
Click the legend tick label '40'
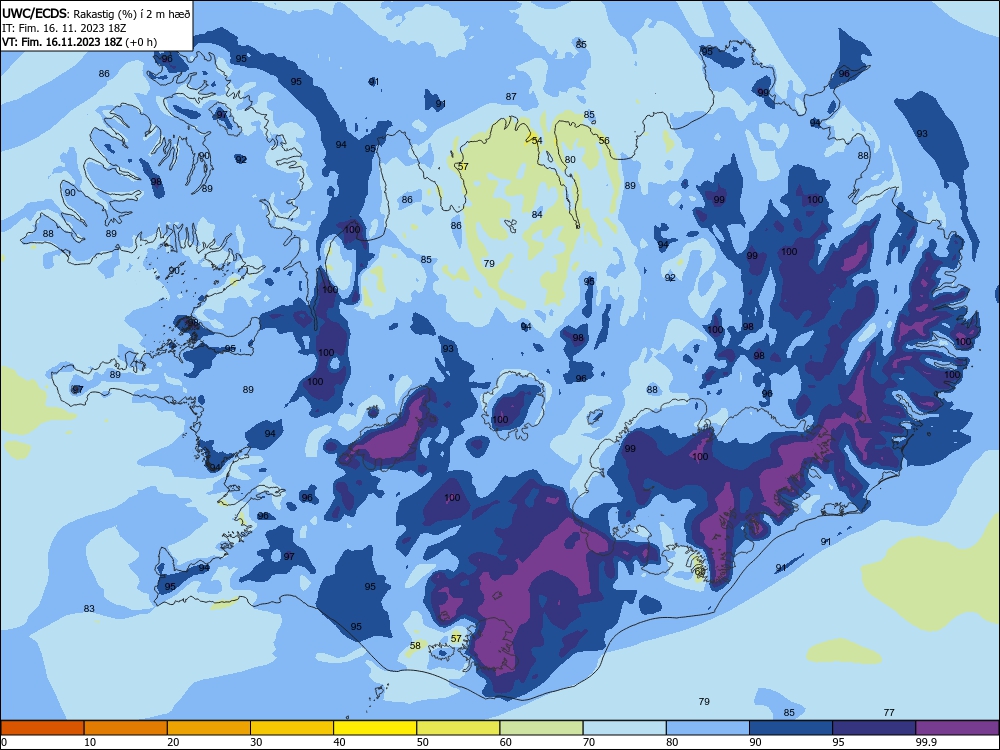pyautogui.click(x=339, y=742)
